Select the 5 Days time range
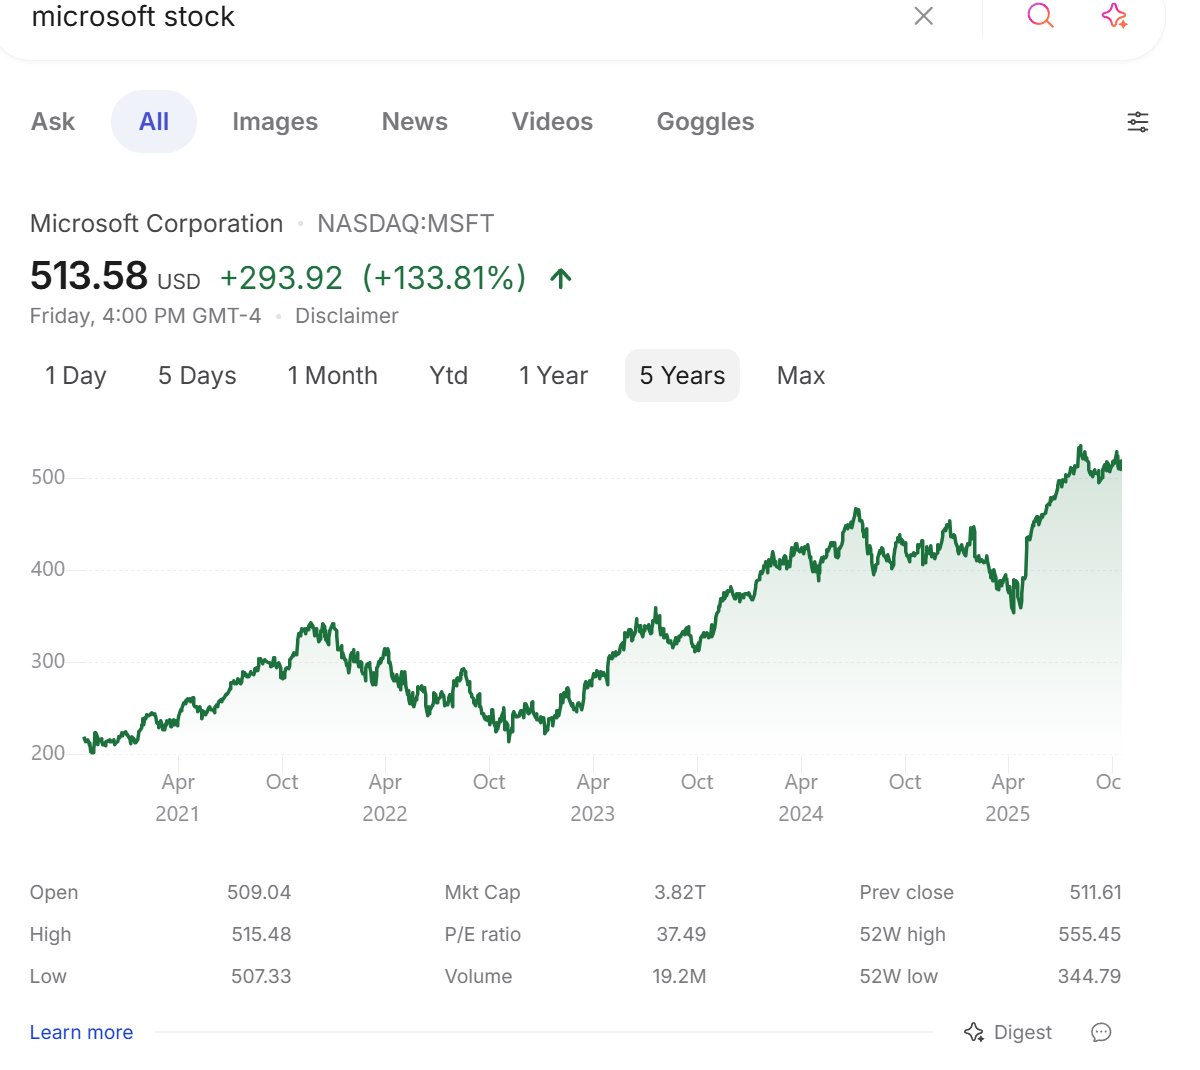This screenshot has width=1200, height=1070. [197, 376]
